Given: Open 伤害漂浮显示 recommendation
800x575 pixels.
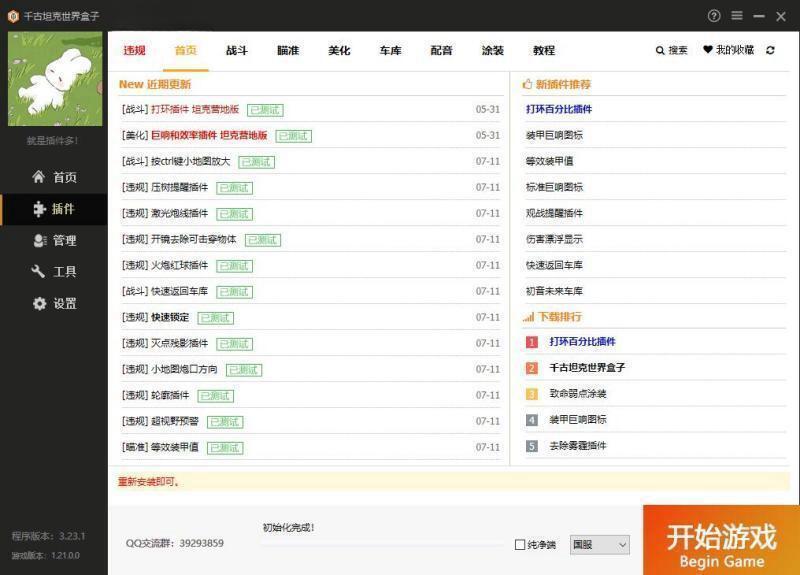Looking at the screenshot, I should (554, 239).
